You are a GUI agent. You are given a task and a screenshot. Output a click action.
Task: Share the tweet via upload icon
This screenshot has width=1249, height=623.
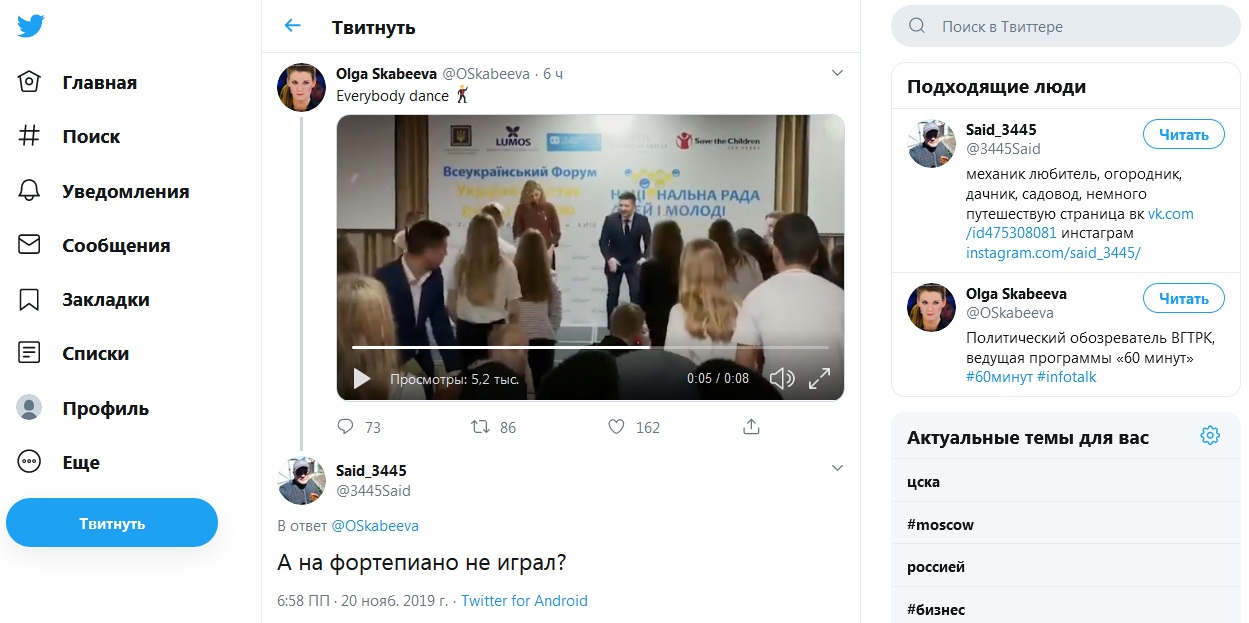click(x=751, y=427)
